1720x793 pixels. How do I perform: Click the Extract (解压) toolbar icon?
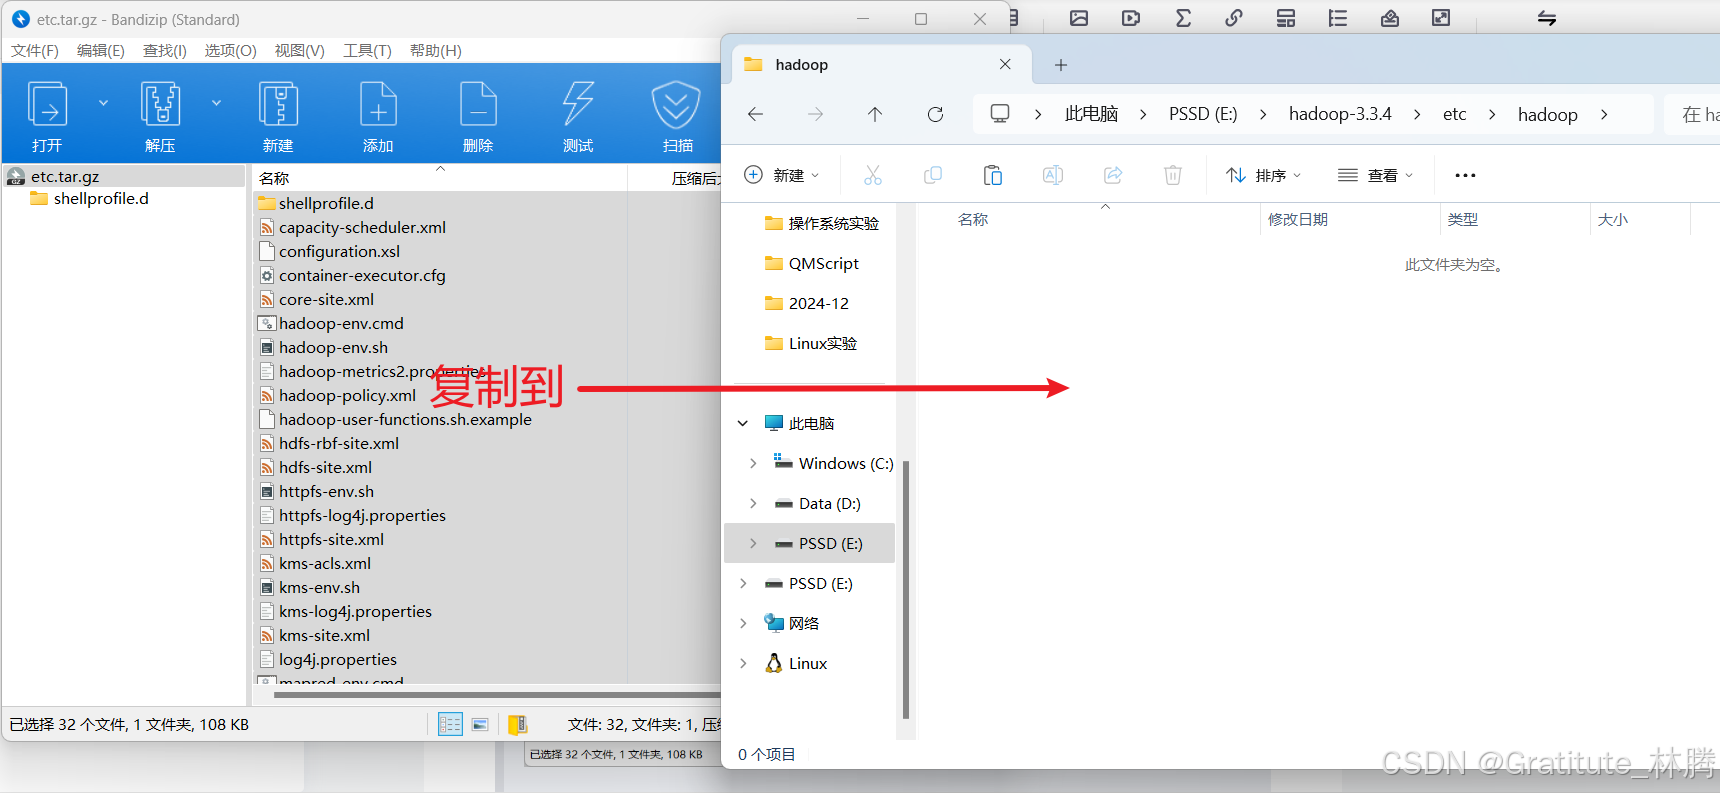160,105
